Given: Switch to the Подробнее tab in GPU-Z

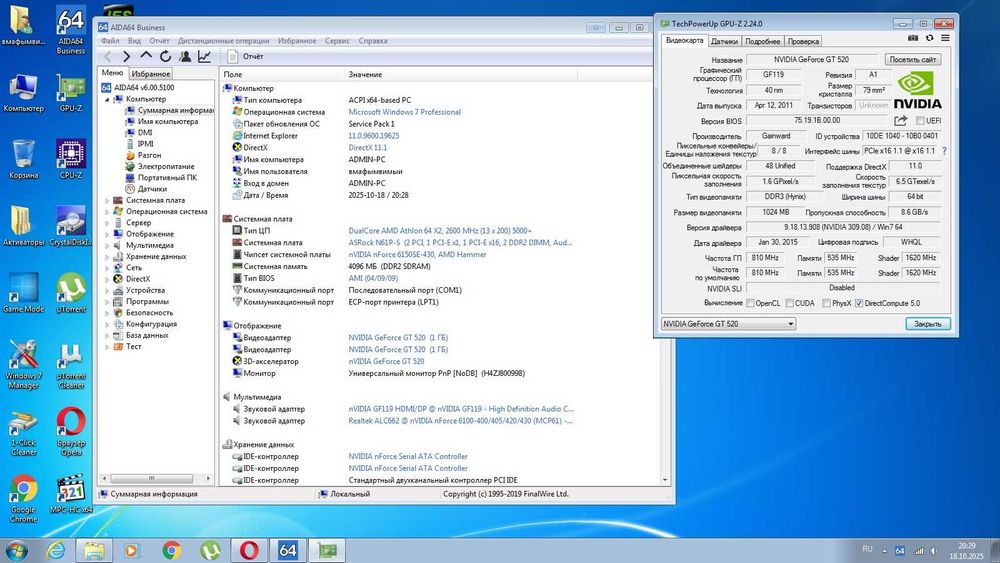Looking at the screenshot, I should [x=763, y=41].
